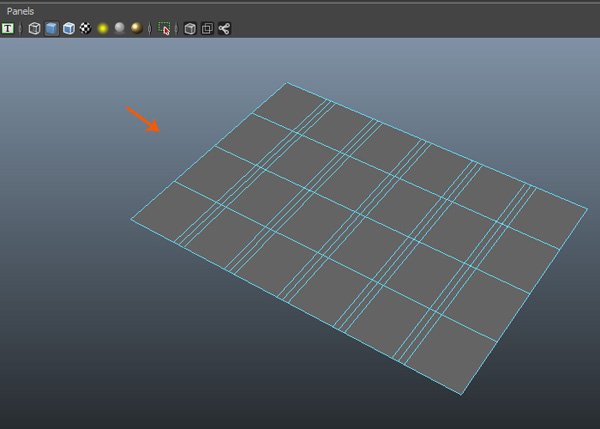Toggle X-Ray Joints icon
Screen dimensions: 600x429
224,28
